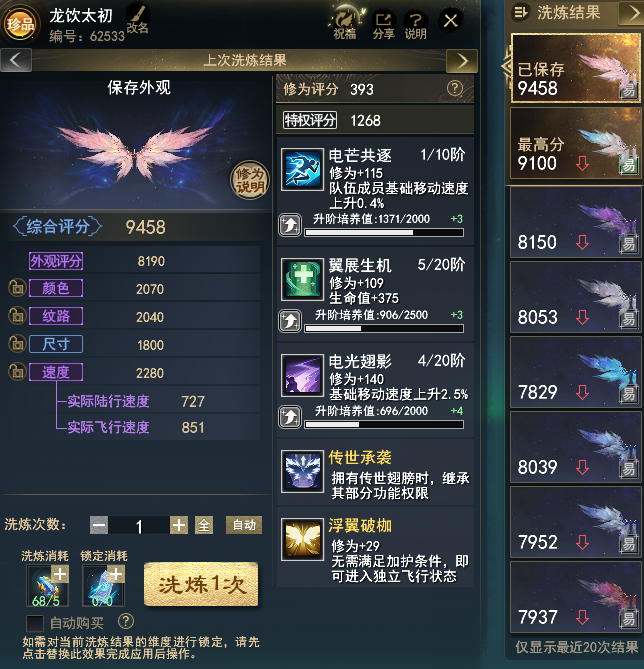Toggle the lock beside 速度
This screenshot has height=669, width=644.
(x=17, y=372)
